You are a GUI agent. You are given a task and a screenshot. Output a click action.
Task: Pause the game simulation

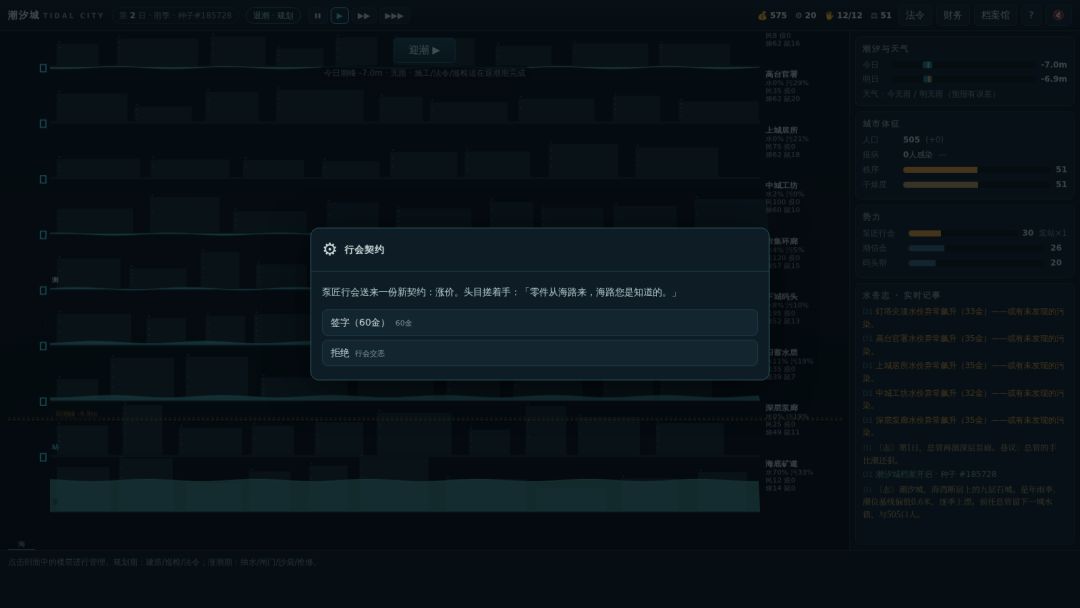point(318,16)
